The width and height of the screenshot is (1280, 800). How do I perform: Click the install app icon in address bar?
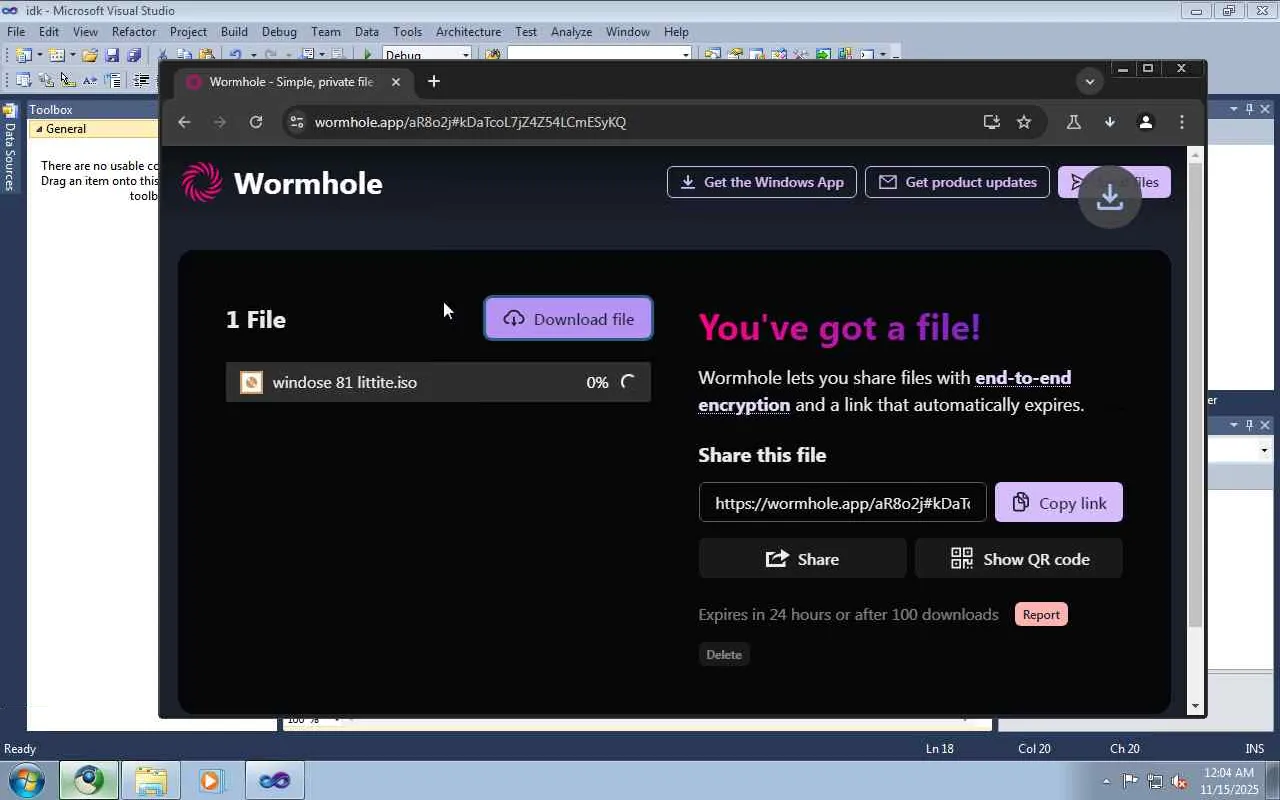point(991,122)
